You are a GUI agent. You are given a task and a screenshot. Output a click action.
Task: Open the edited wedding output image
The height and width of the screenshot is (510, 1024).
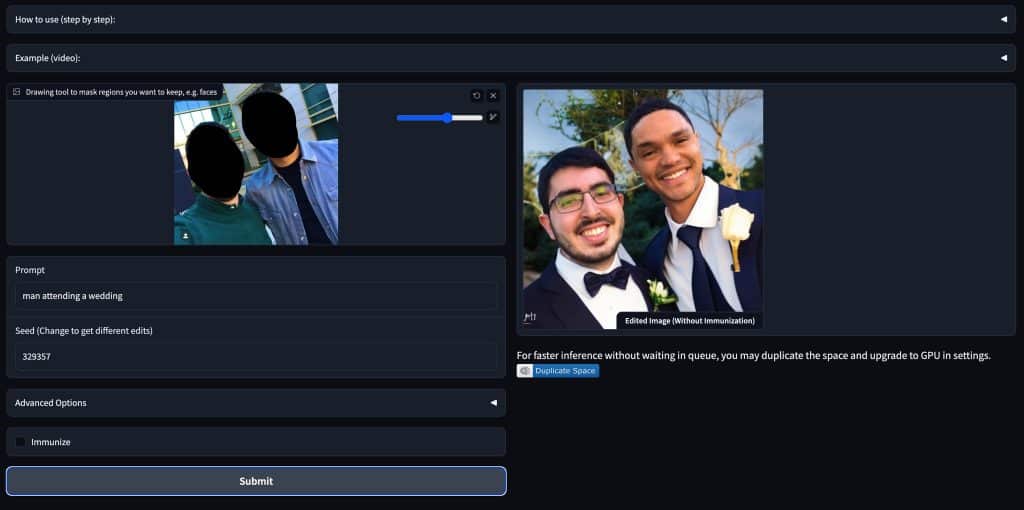pyautogui.click(x=643, y=200)
